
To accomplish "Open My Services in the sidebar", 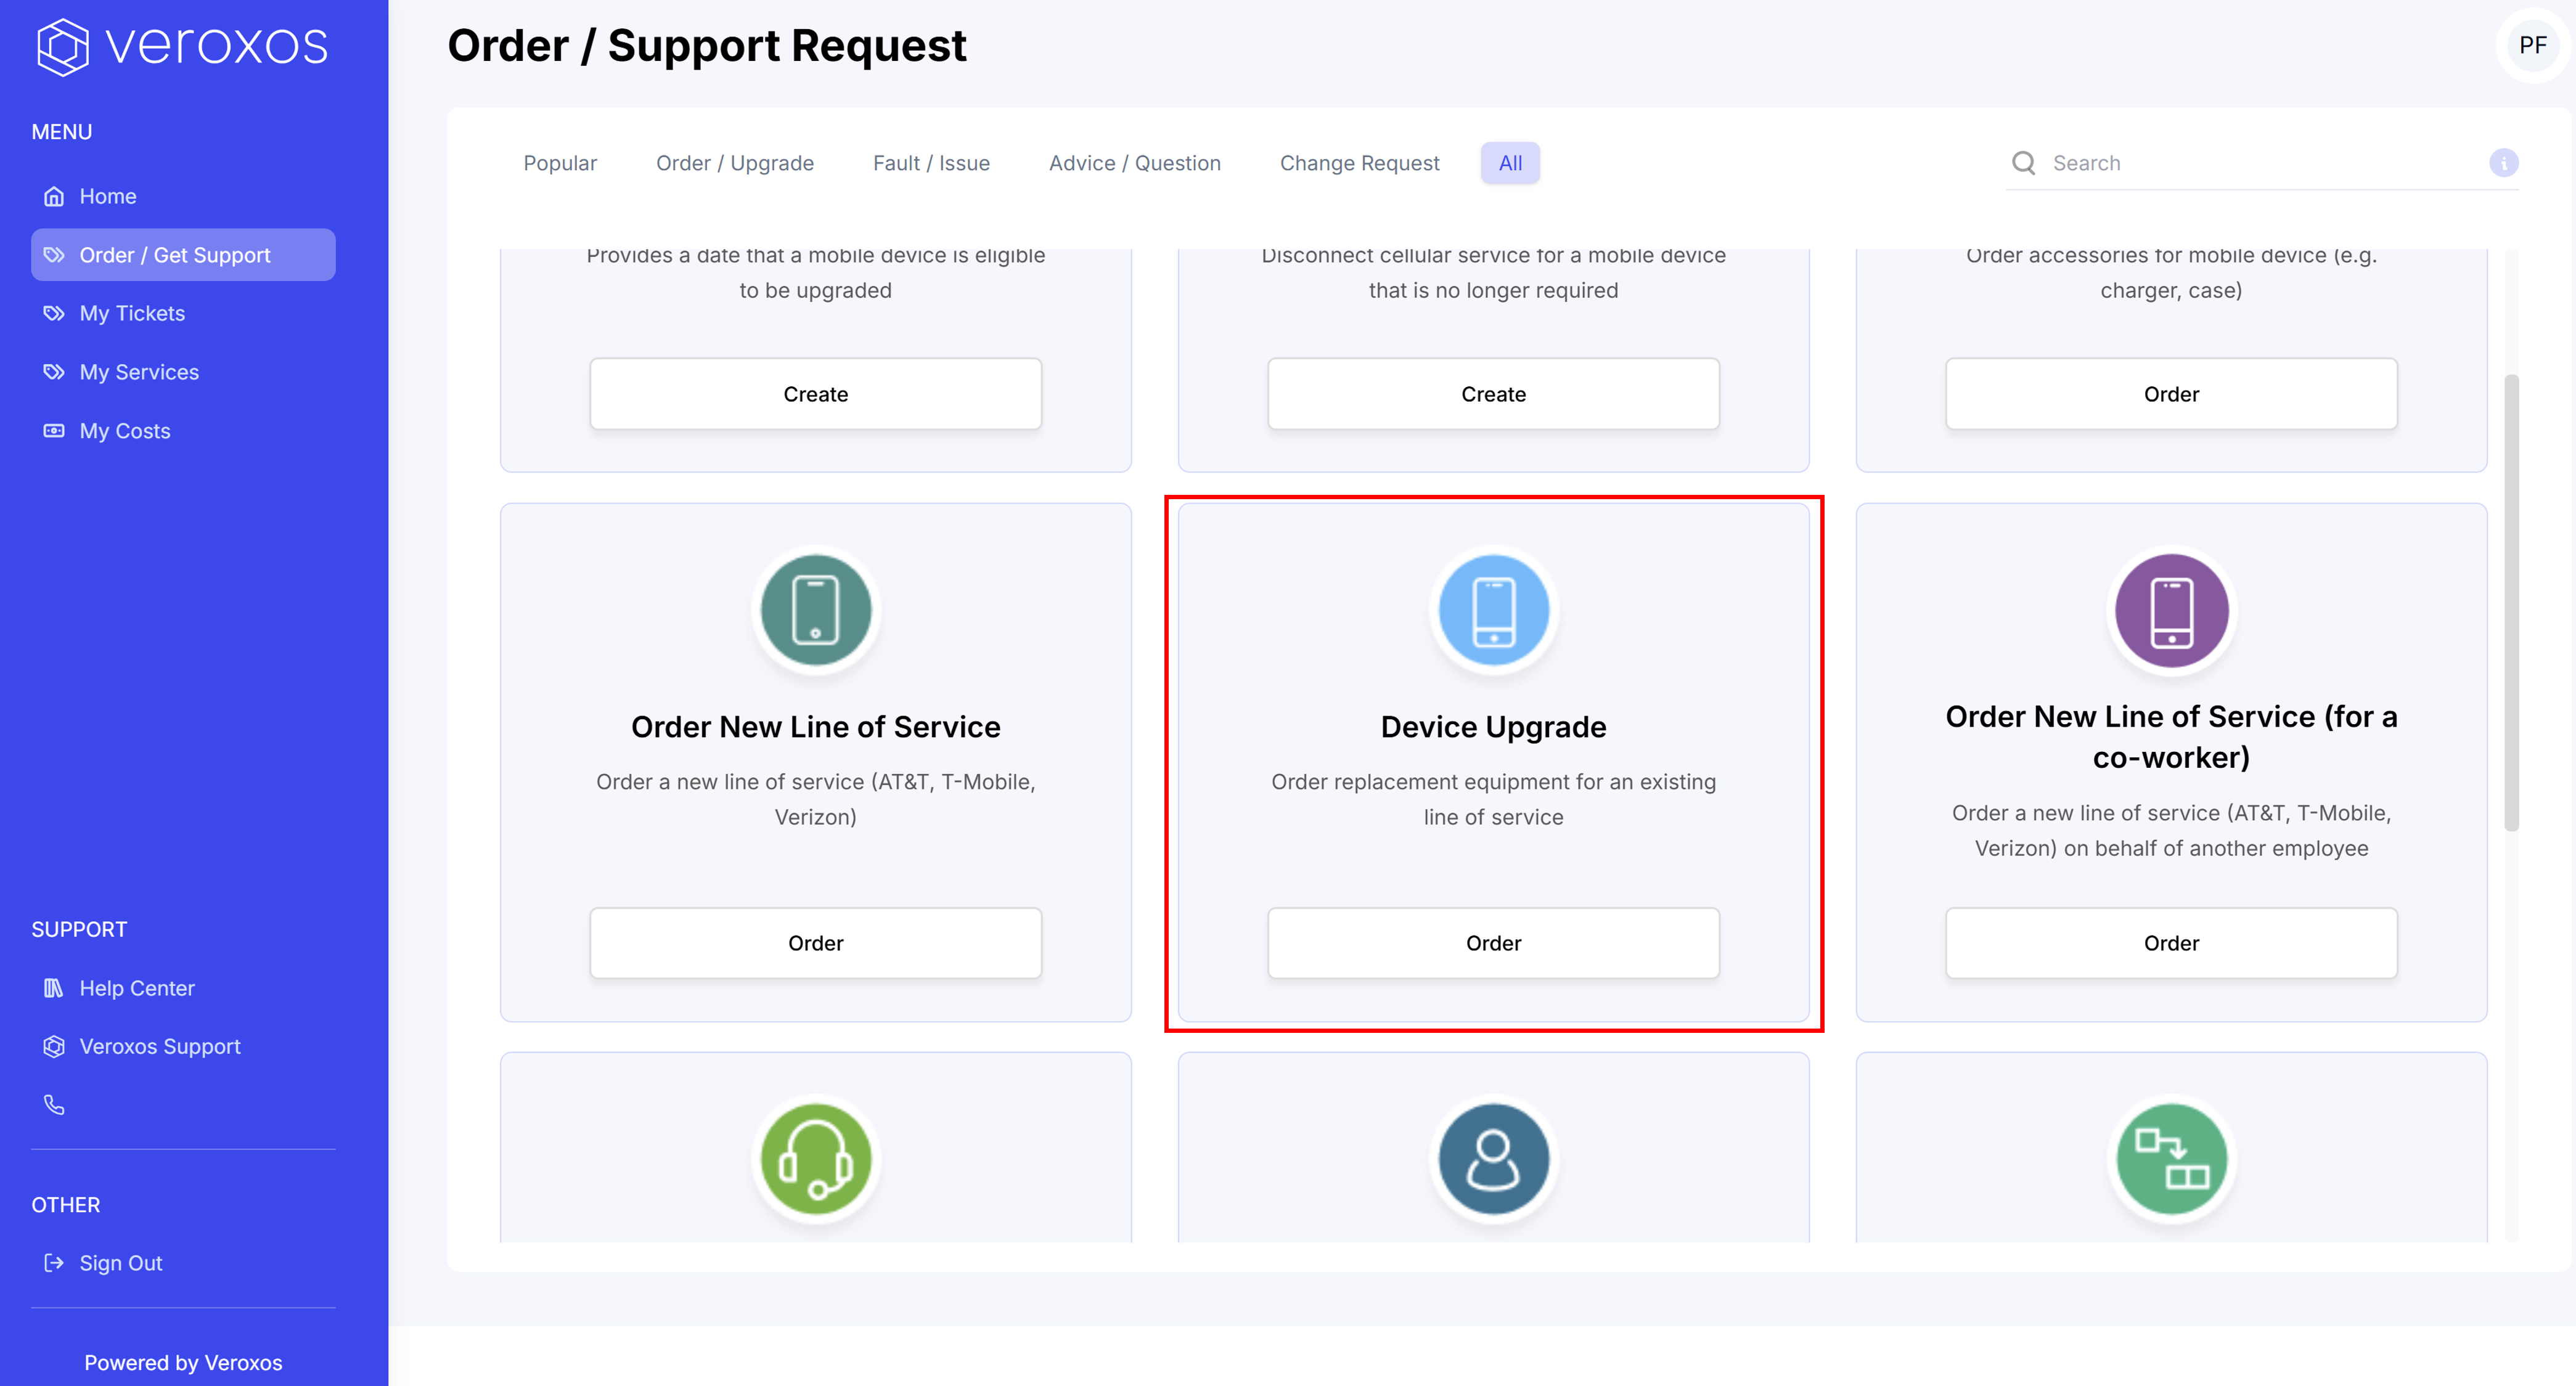I will 183,372.
